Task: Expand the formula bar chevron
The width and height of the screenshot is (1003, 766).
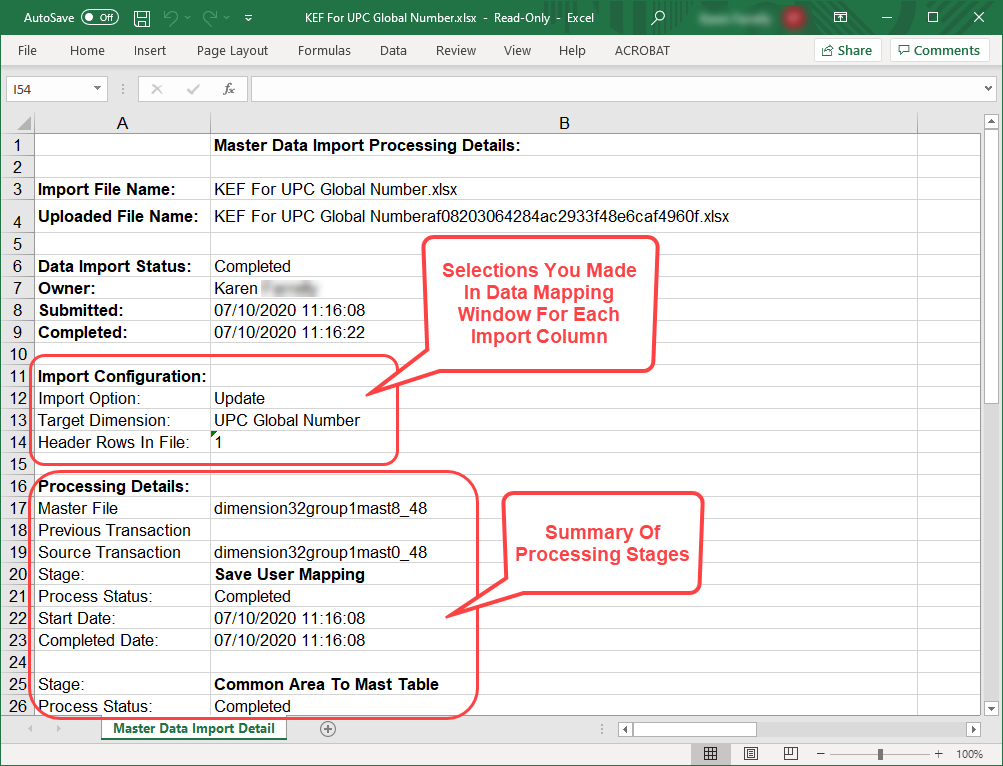Action: click(988, 89)
